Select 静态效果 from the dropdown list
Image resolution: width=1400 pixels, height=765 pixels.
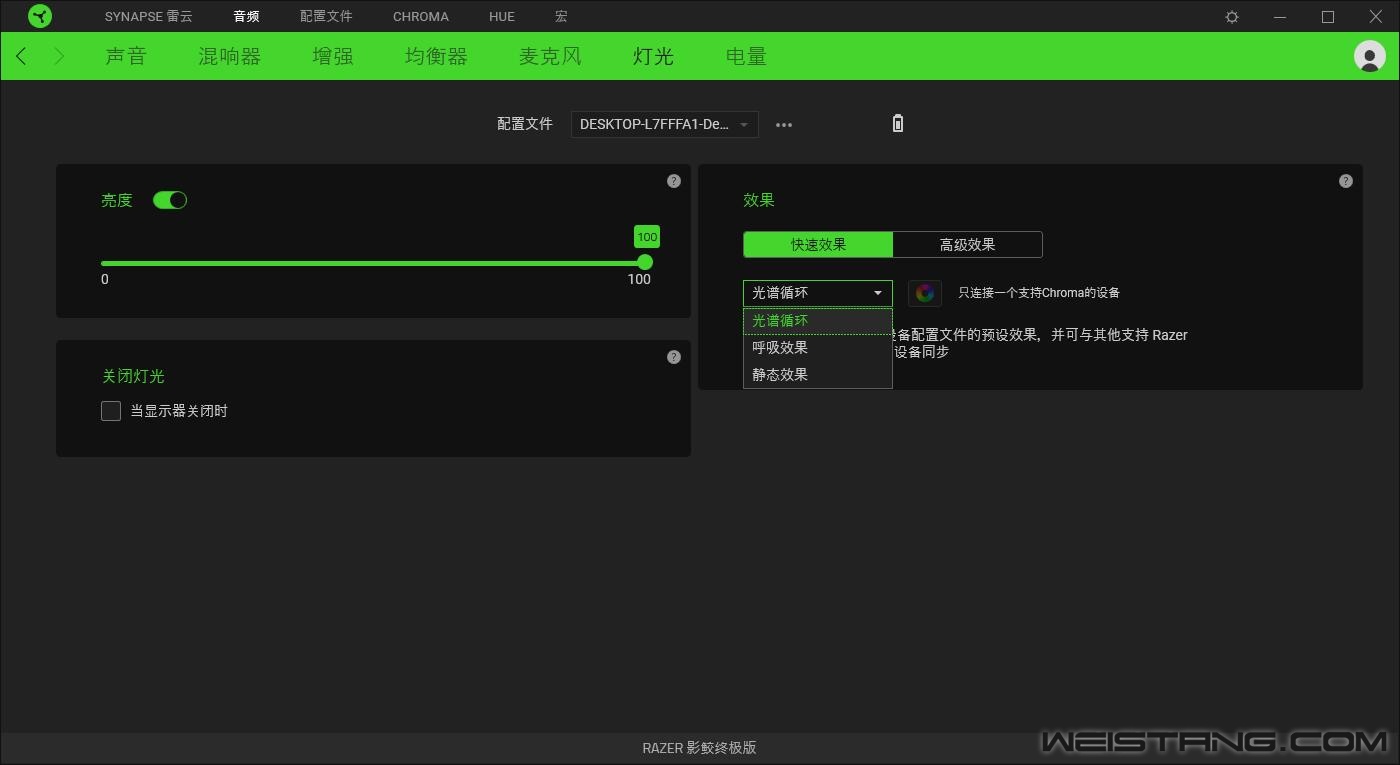(817, 375)
